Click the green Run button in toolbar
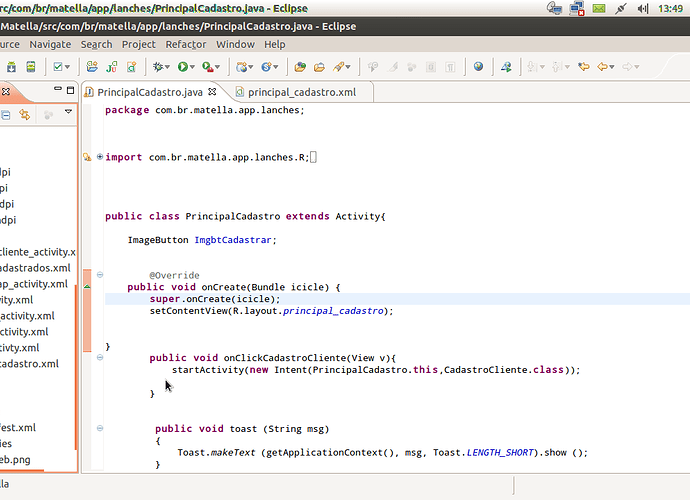690x500 pixels. point(184,67)
